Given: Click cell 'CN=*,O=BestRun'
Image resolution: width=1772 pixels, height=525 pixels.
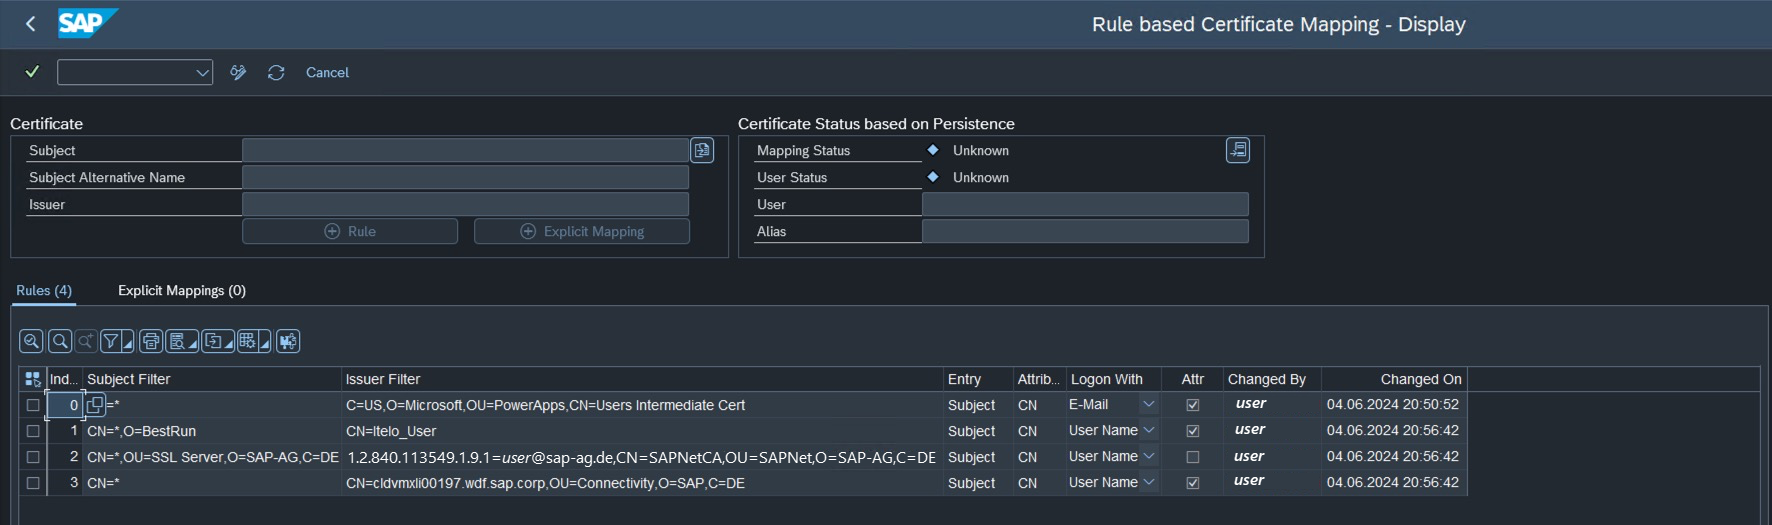Looking at the screenshot, I should click(212, 431).
